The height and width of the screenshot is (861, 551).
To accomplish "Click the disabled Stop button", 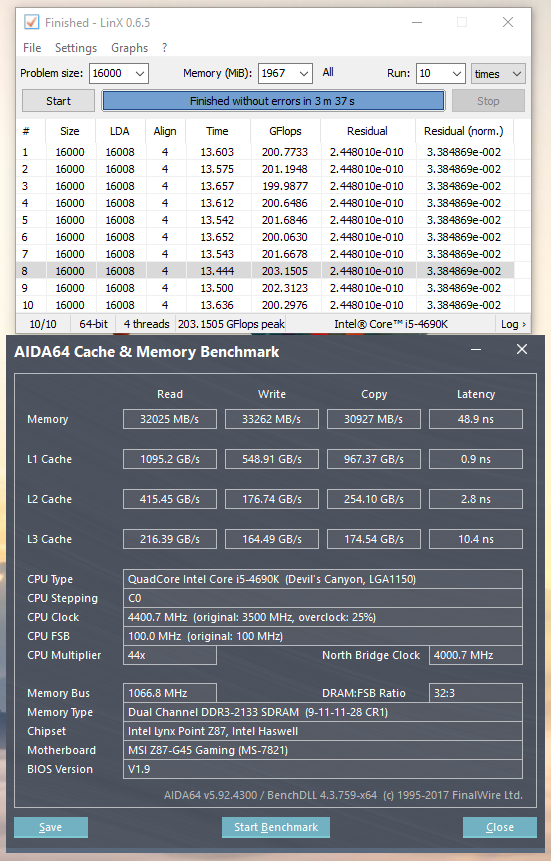I will 488,101.
